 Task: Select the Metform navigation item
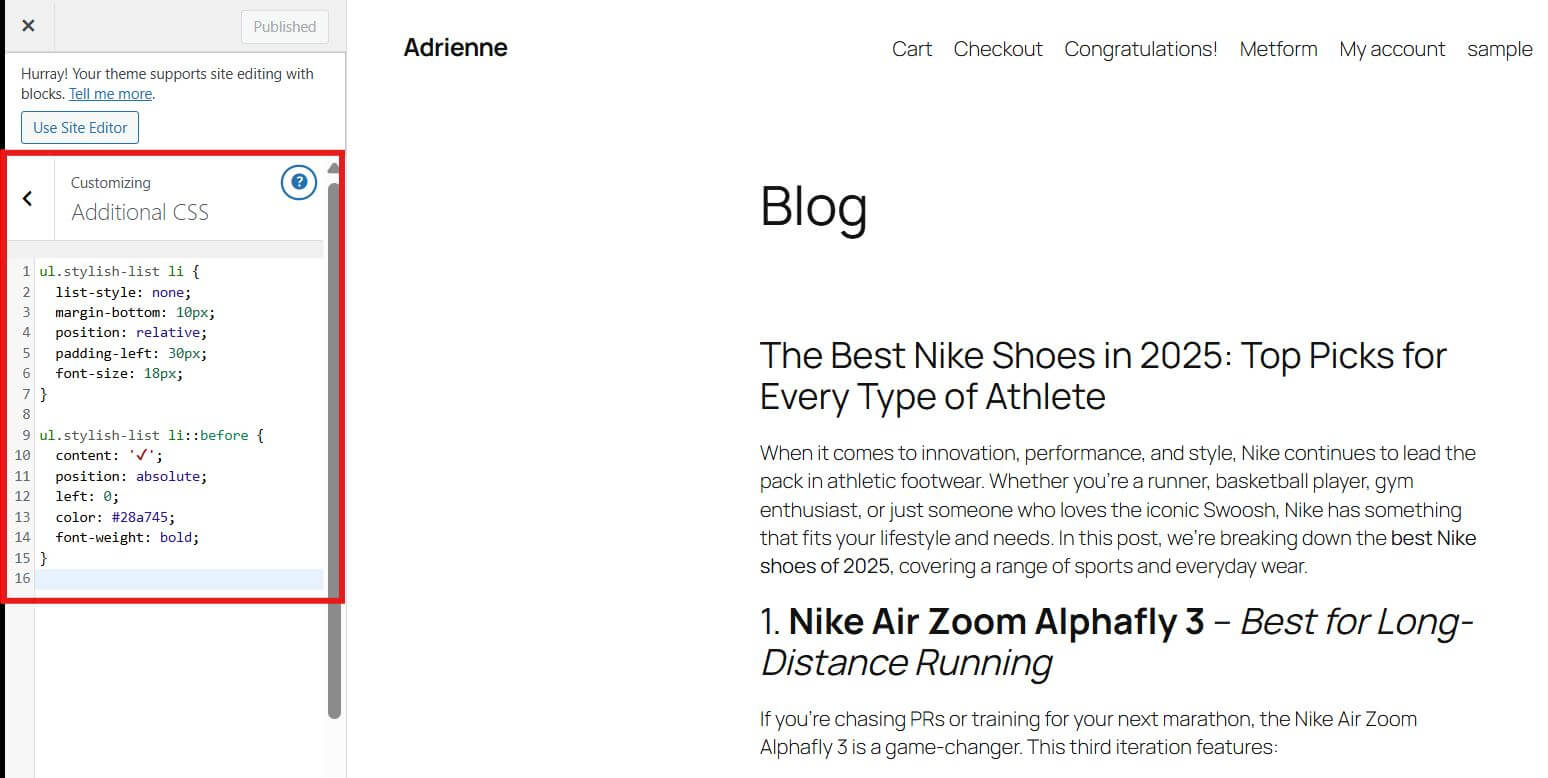(1278, 49)
